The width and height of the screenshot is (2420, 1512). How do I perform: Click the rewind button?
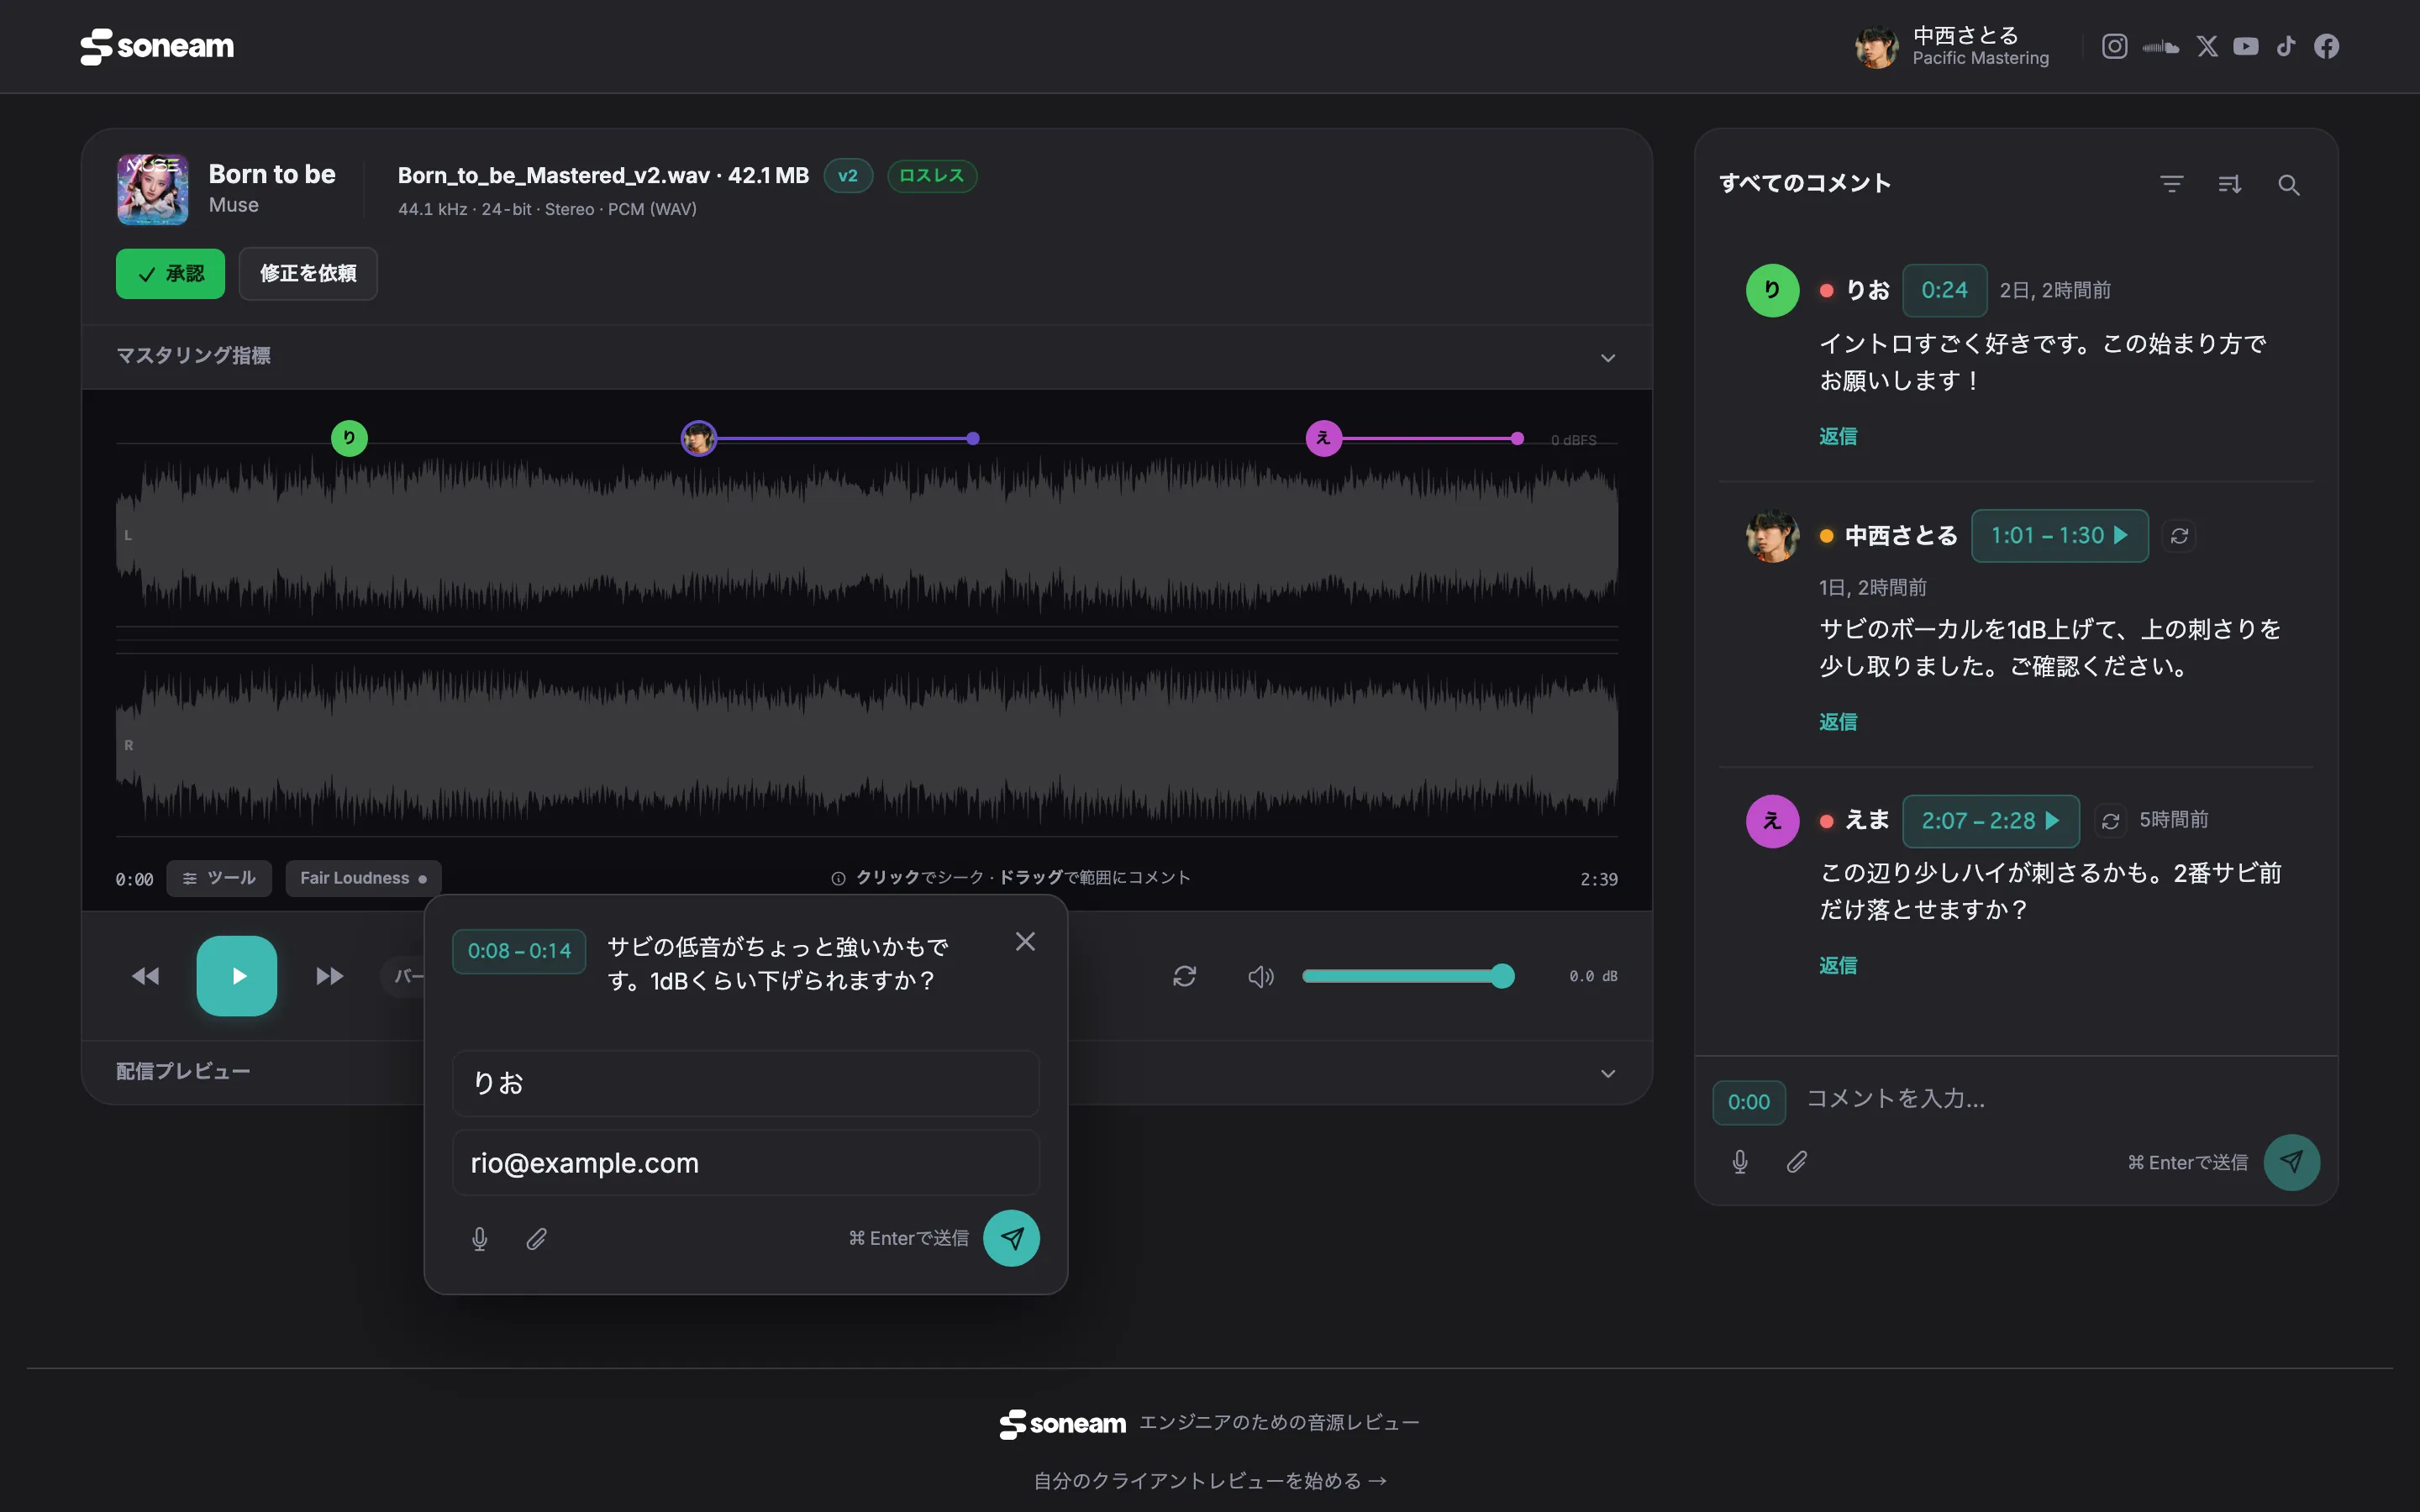pyautogui.click(x=145, y=976)
